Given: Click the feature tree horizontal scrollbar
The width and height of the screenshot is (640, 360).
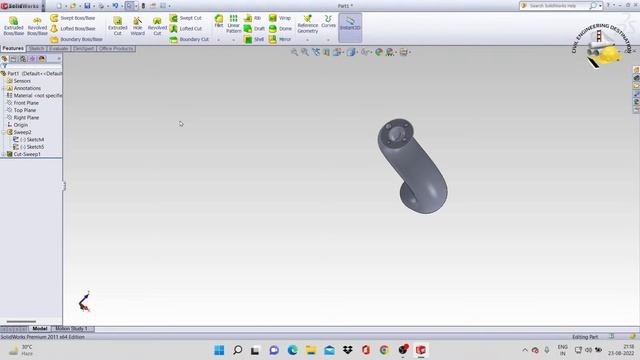Looking at the screenshot, I should coord(21,322).
